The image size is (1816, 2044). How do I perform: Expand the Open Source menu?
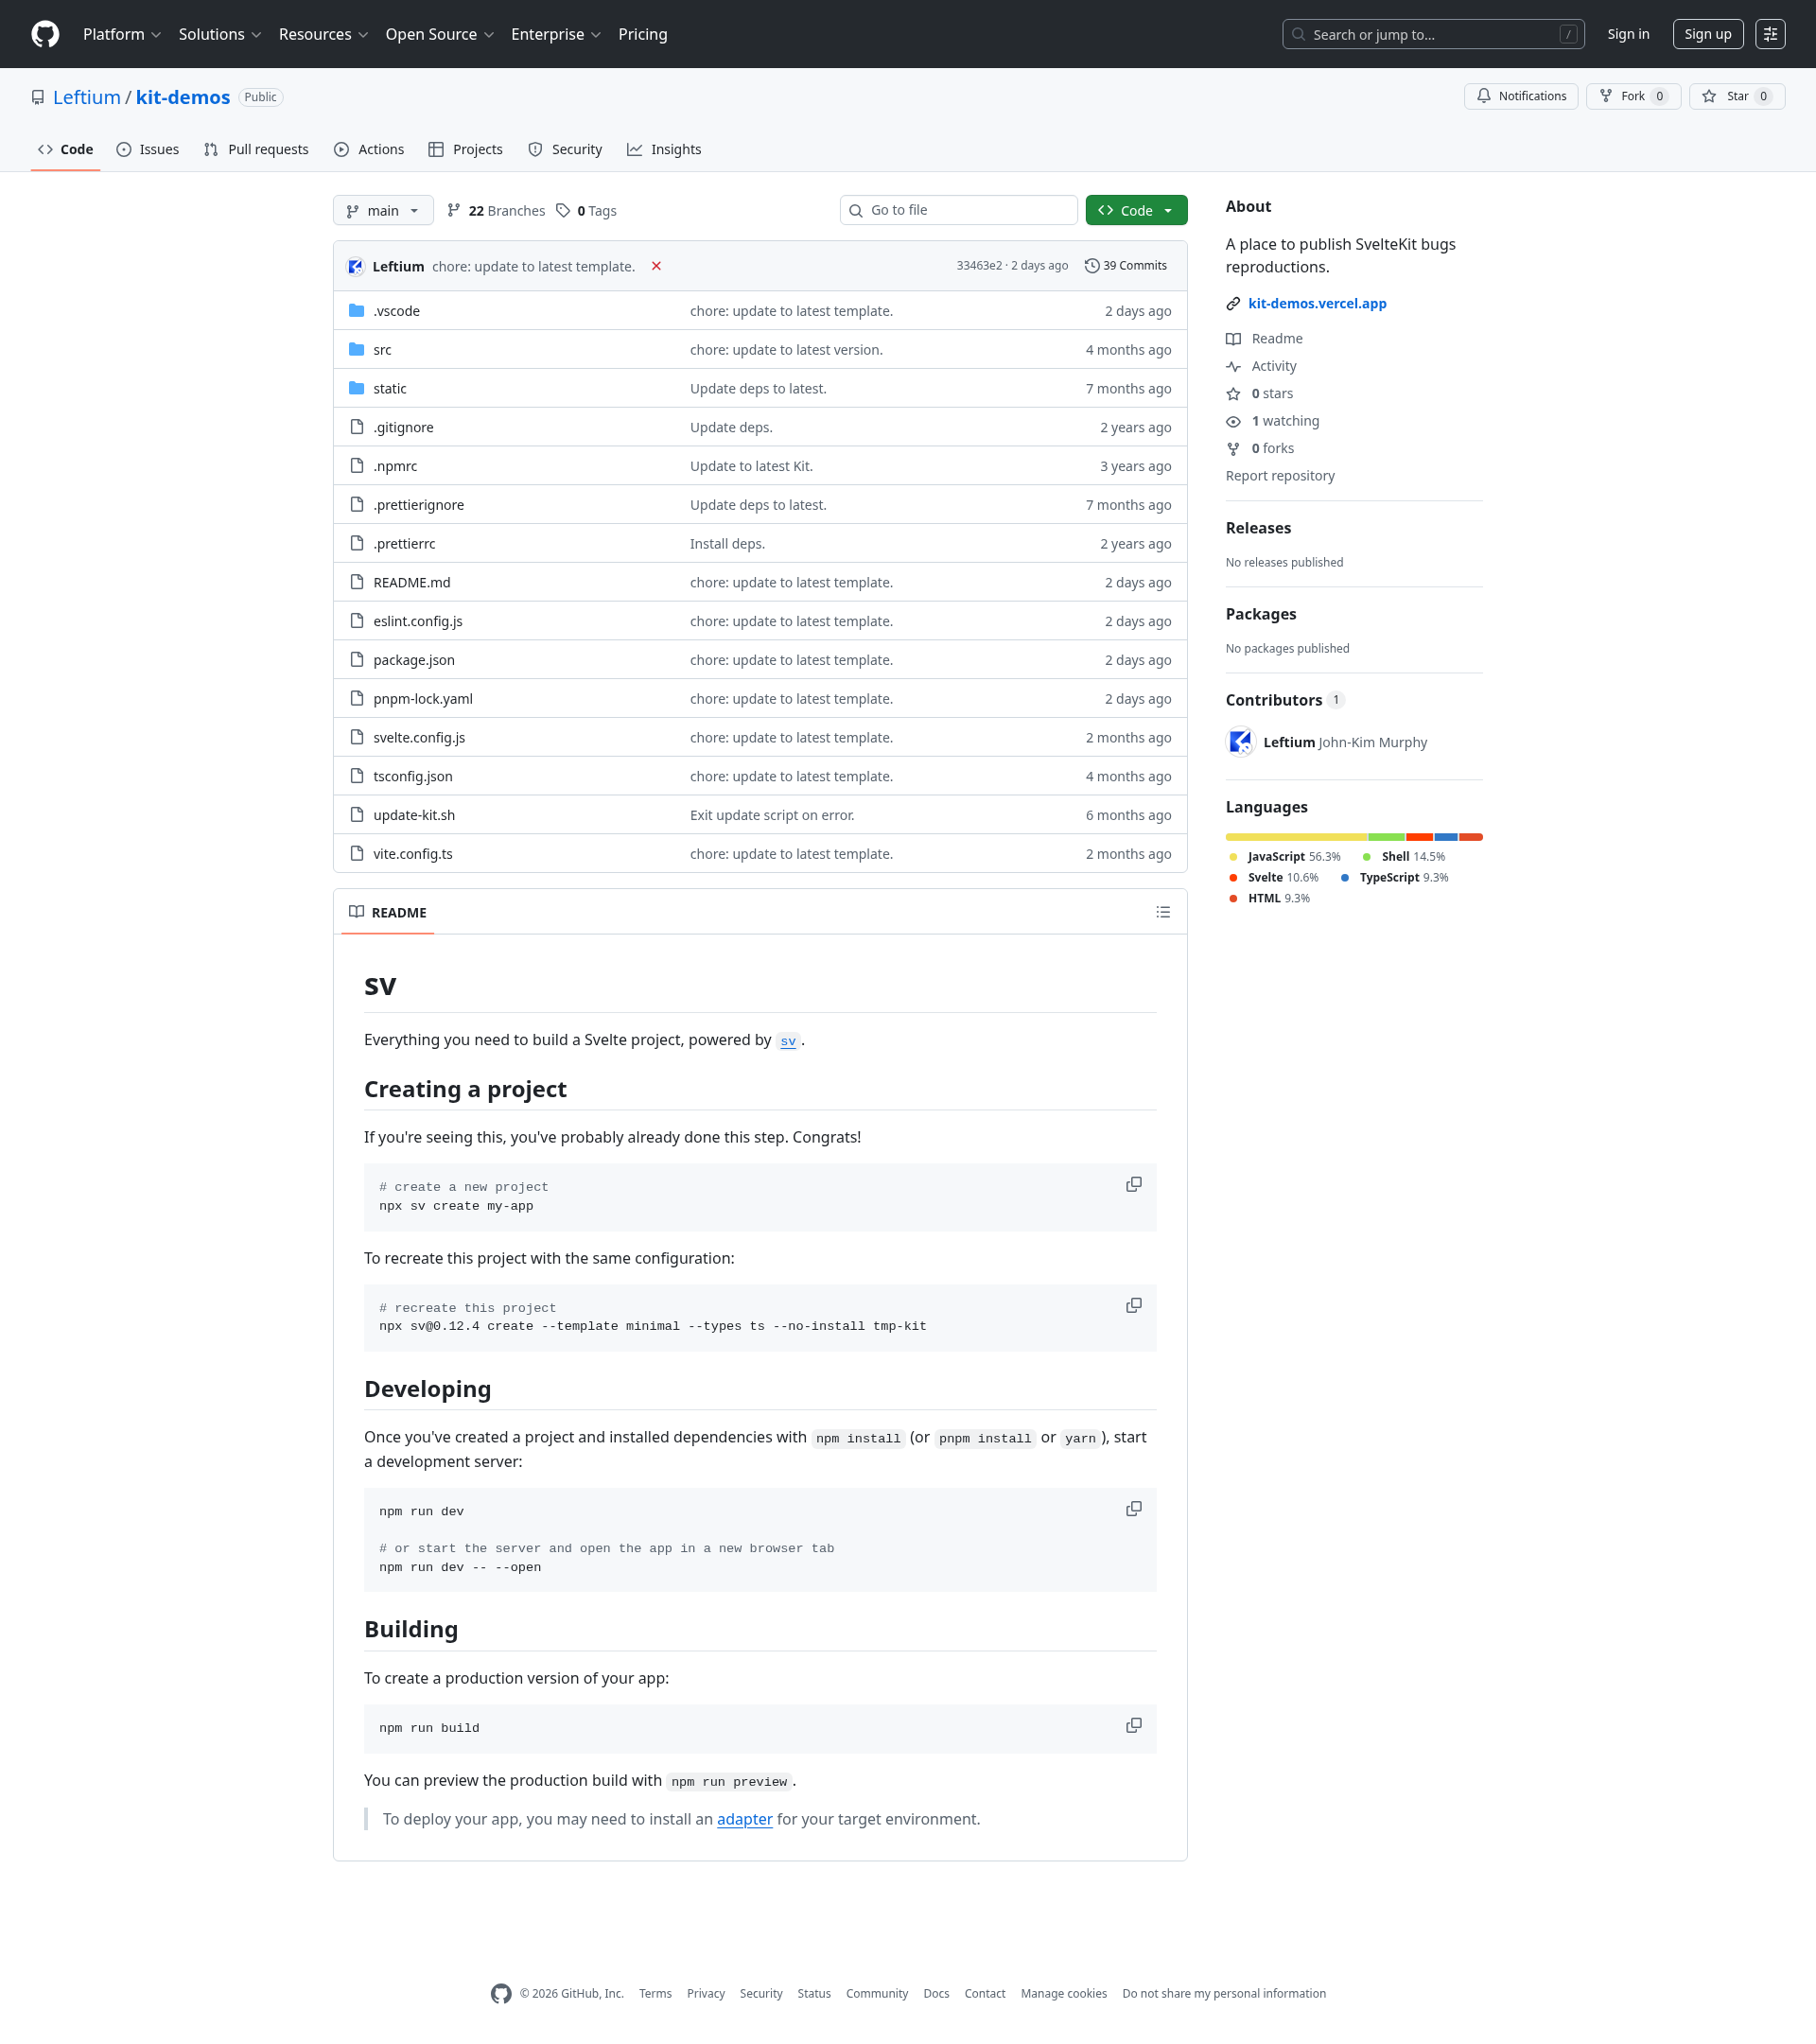pos(440,34)
